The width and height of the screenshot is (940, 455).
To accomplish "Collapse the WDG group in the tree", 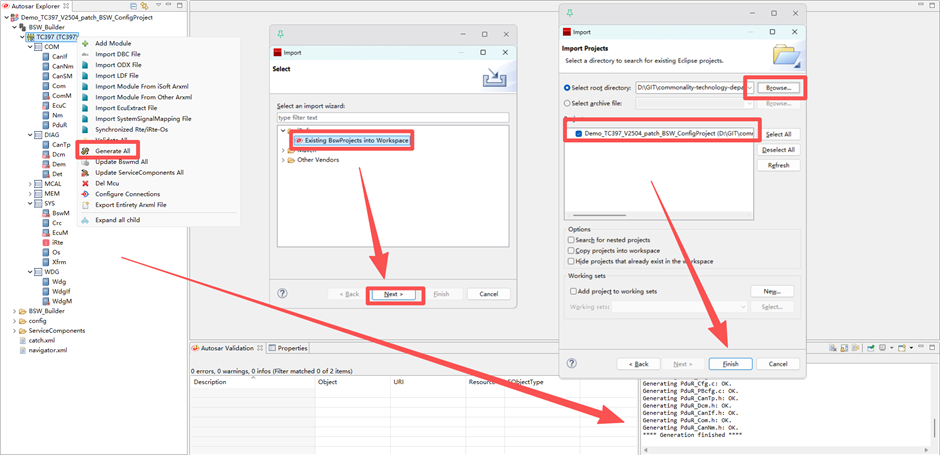I will pyautogui.click(x=29, y=272).
